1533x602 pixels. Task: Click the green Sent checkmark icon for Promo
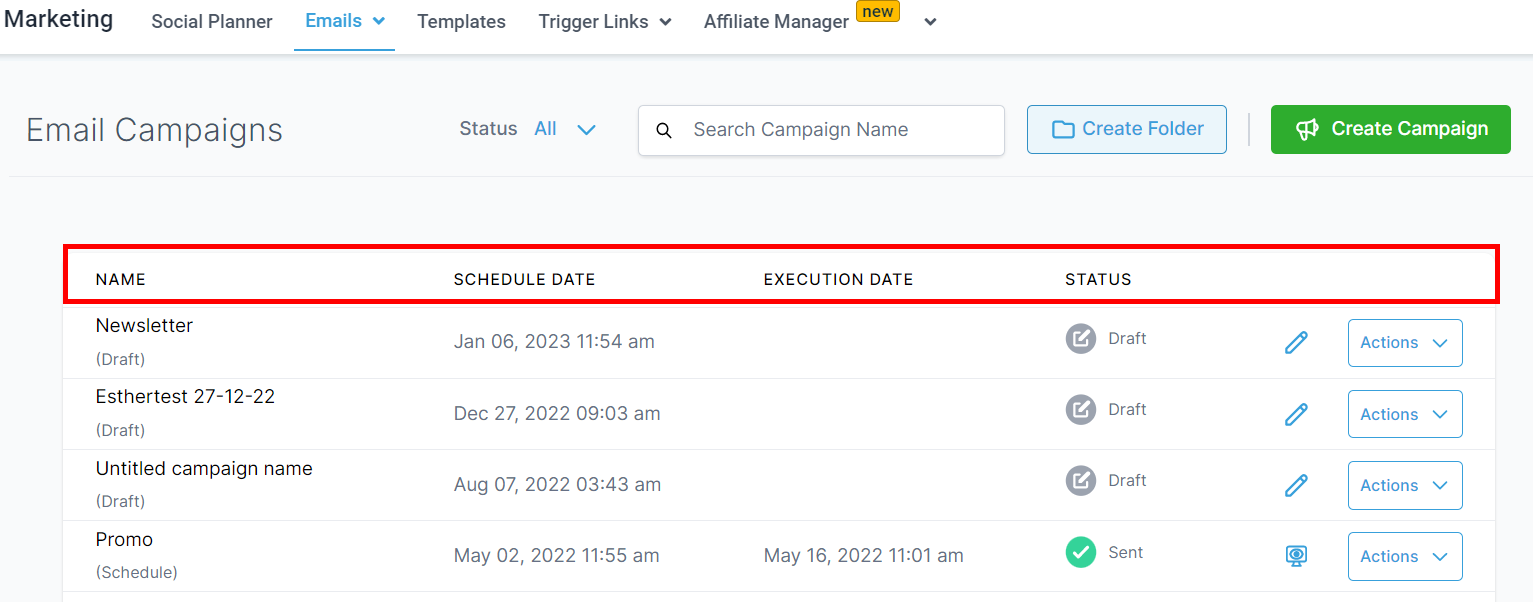(1081, 552)
